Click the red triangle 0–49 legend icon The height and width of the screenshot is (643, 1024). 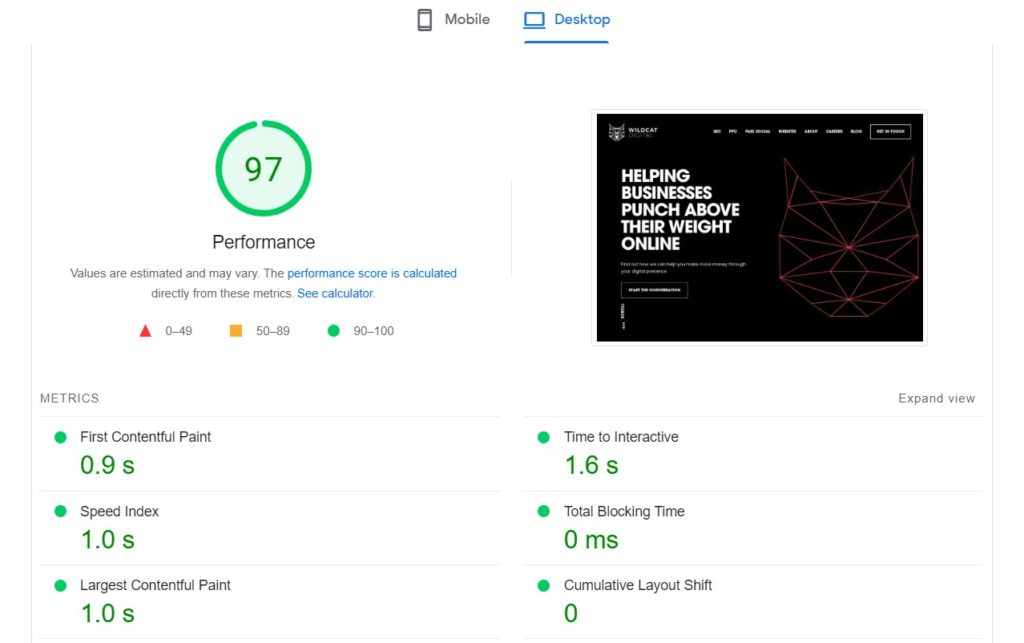pyautogui.click(x=145, y=331)
